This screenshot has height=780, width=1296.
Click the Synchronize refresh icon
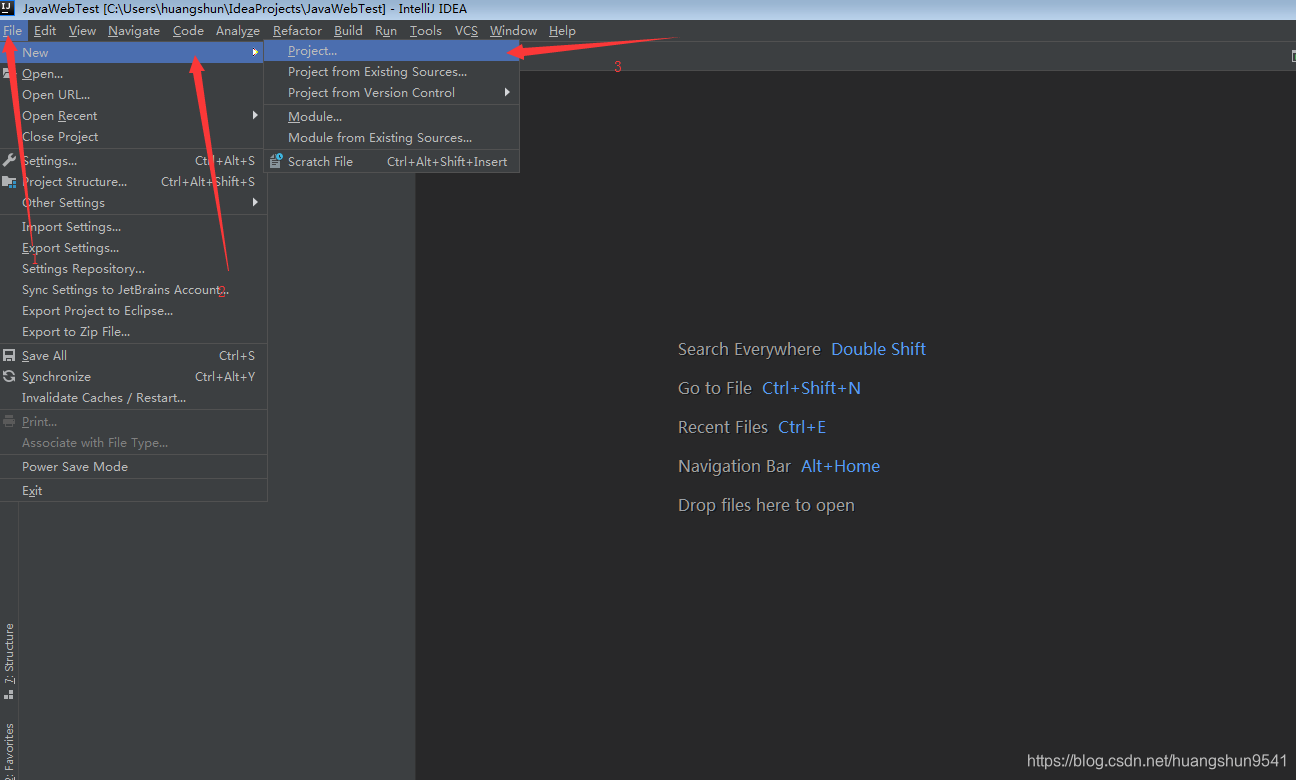click(x=9, y=376)
